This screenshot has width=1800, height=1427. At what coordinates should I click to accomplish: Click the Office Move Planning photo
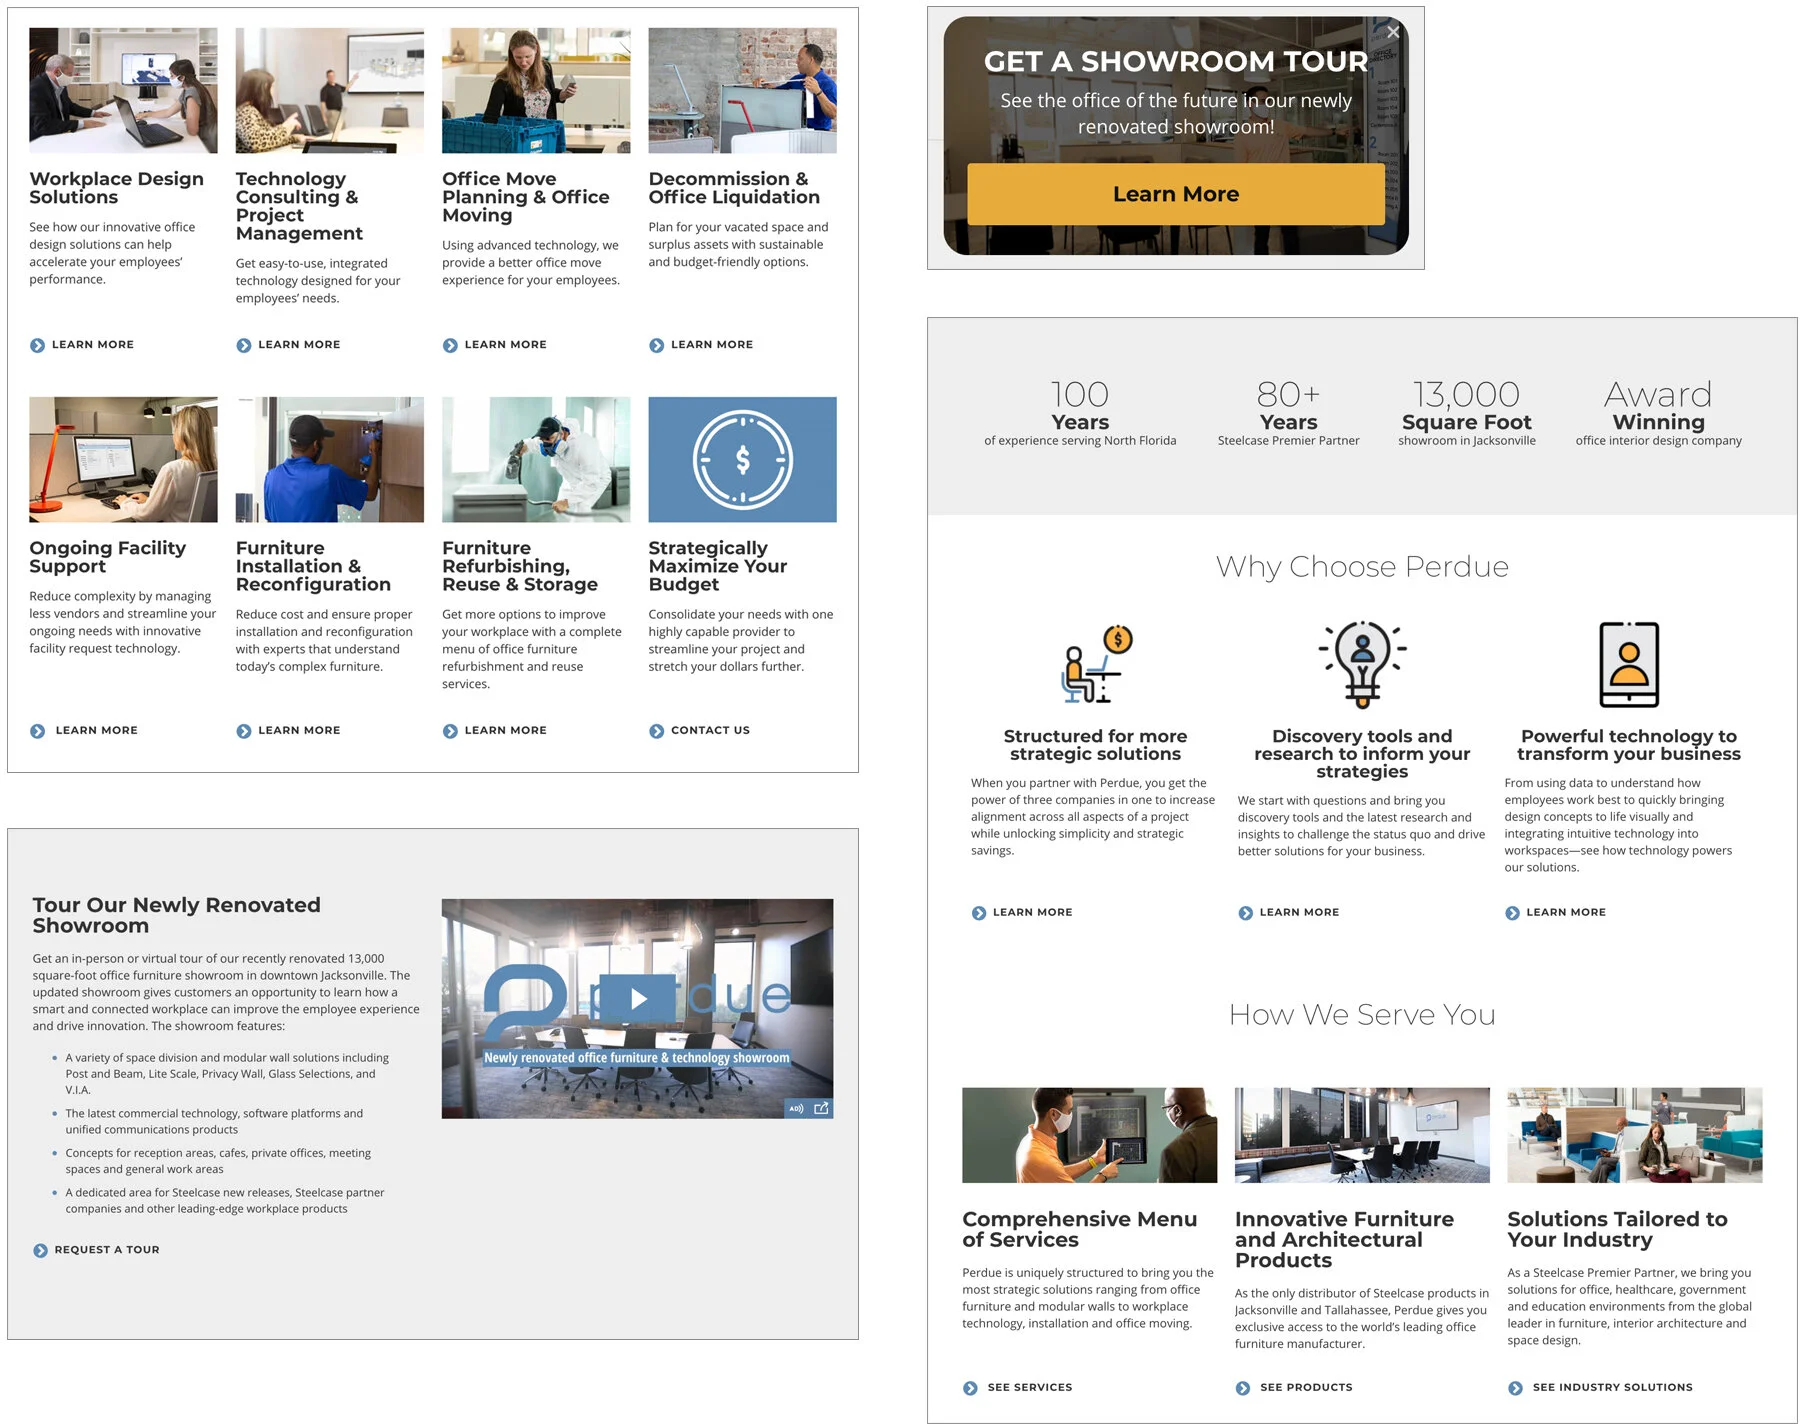click(536, 90)
